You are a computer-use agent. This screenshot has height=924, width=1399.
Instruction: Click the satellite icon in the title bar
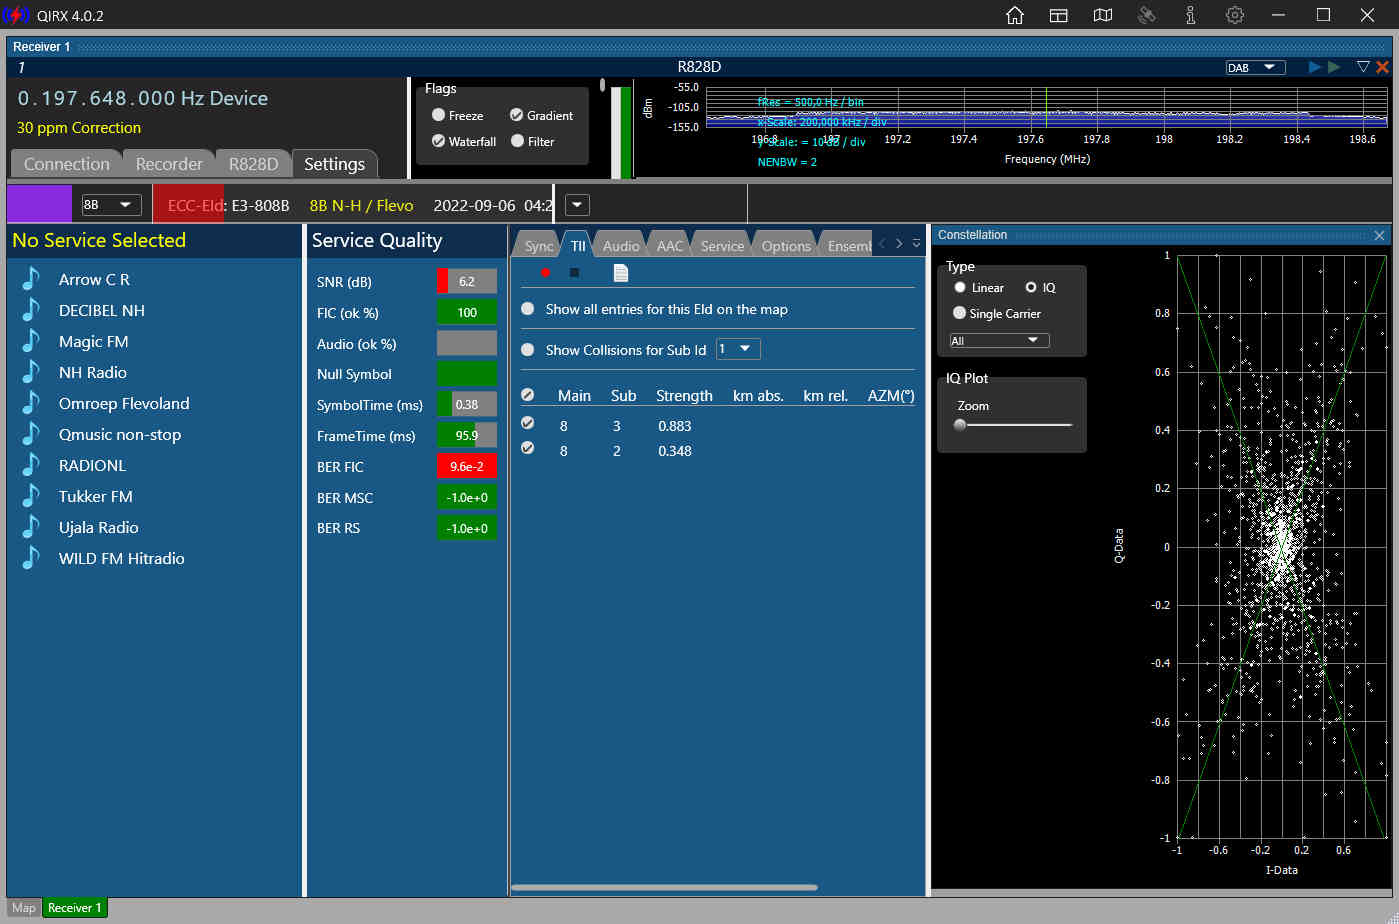1147,15
